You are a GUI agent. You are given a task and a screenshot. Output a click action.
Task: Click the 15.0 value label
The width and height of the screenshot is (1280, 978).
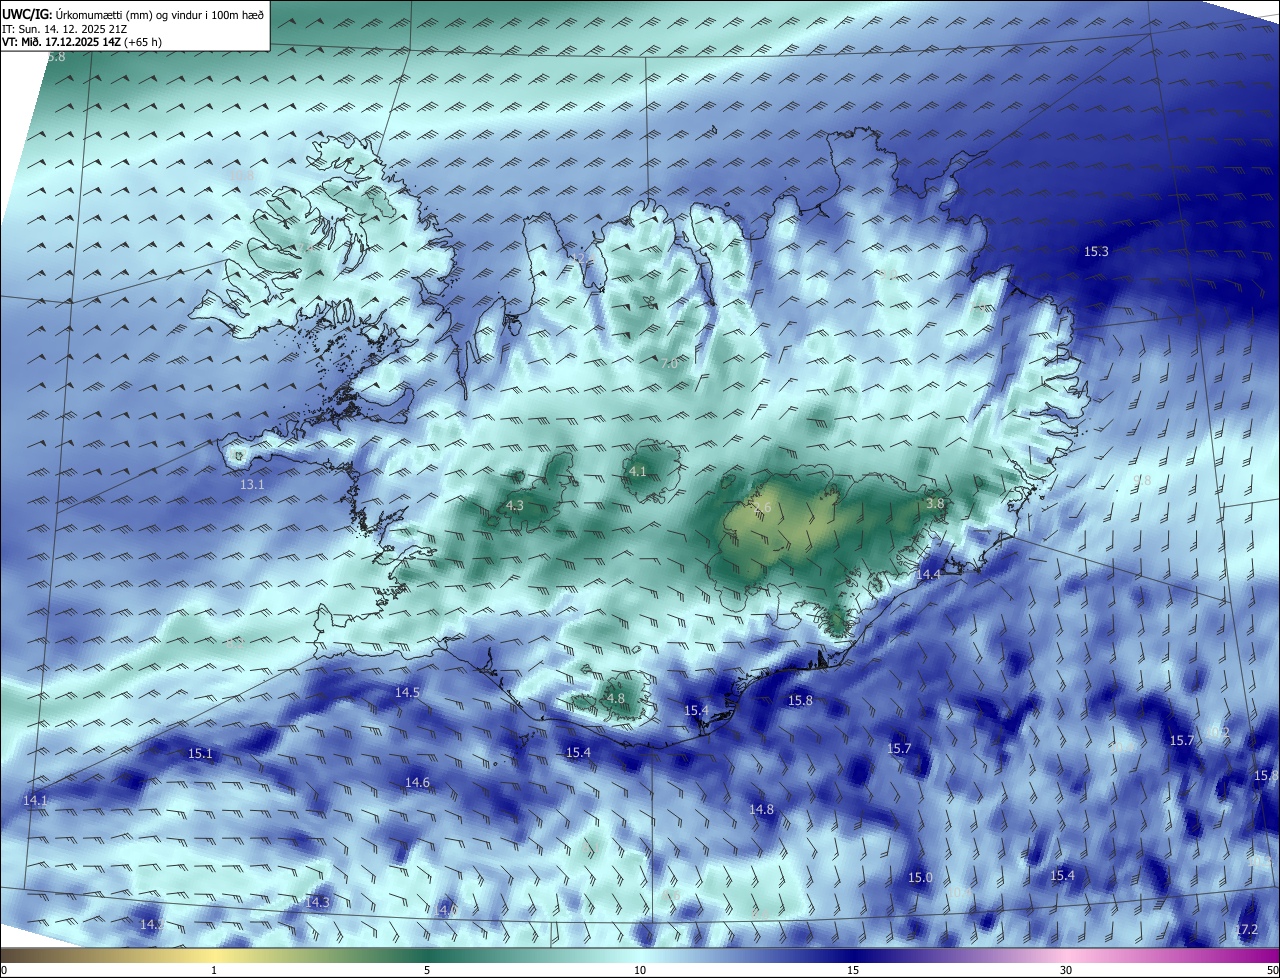(x=920, y=877)
